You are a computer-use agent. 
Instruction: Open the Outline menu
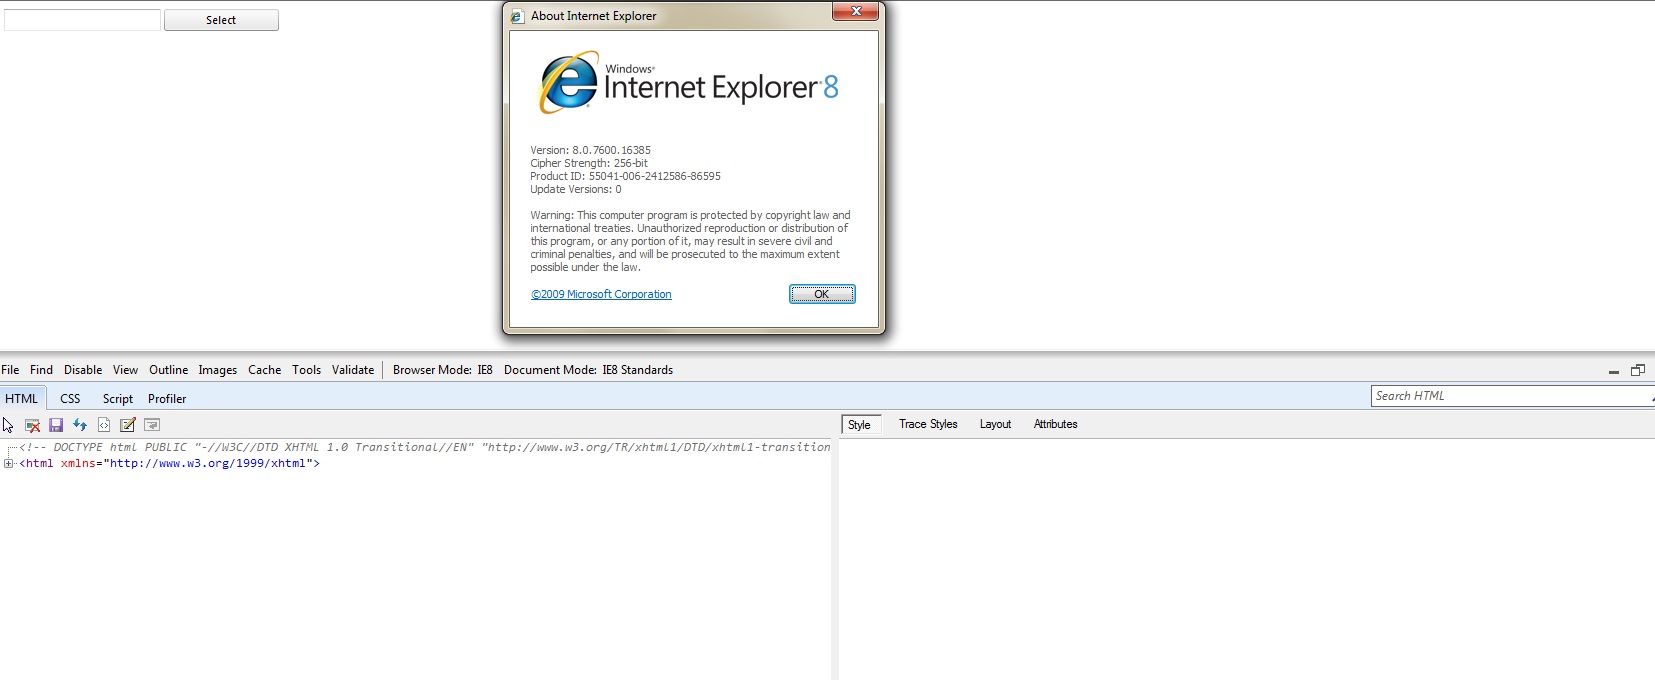coord(168,370)
